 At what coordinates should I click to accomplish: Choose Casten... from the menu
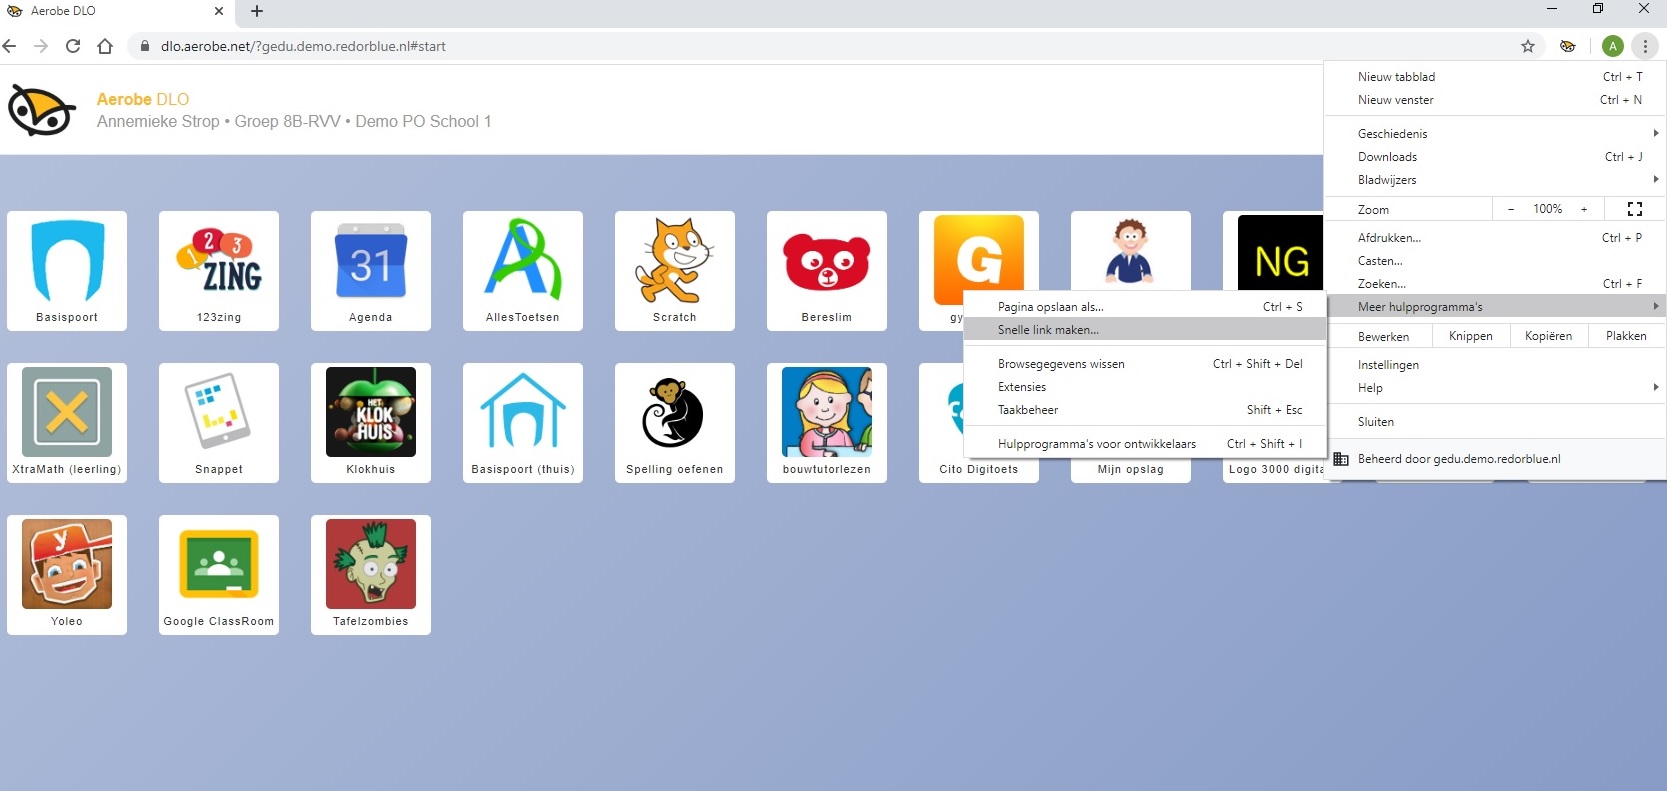[x=1496, y=261]
